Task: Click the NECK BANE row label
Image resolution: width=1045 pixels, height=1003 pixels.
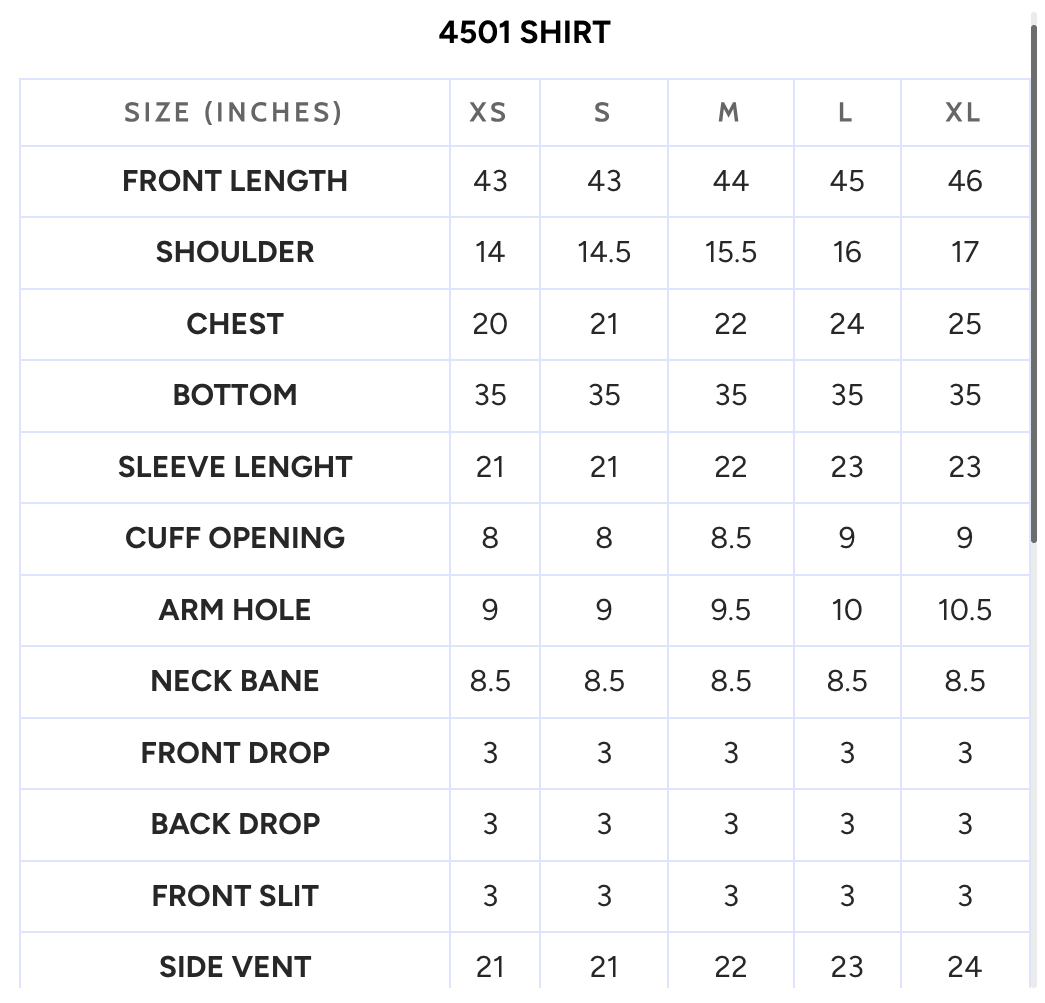Action: [235, 681]
